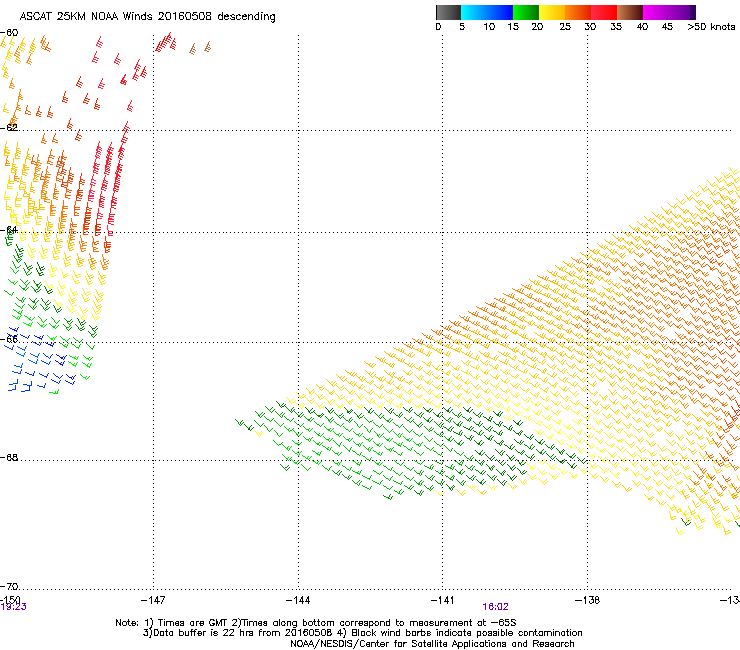Click the yellow 20-25 knots color segment
This screenshot has height=650, width=740.
[552, 12]
